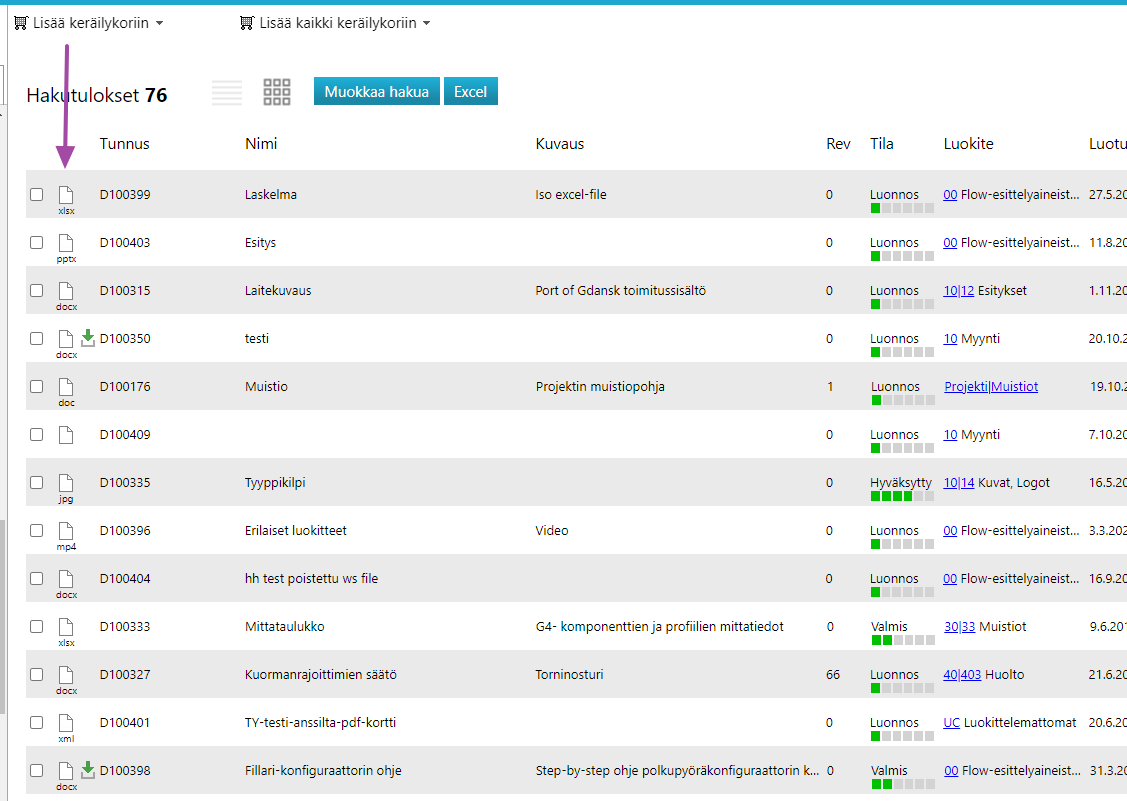The width and height of the screenshot is (1127, 801).
Task: Select the Muistio row checkbox
Action: pos(37,387)
